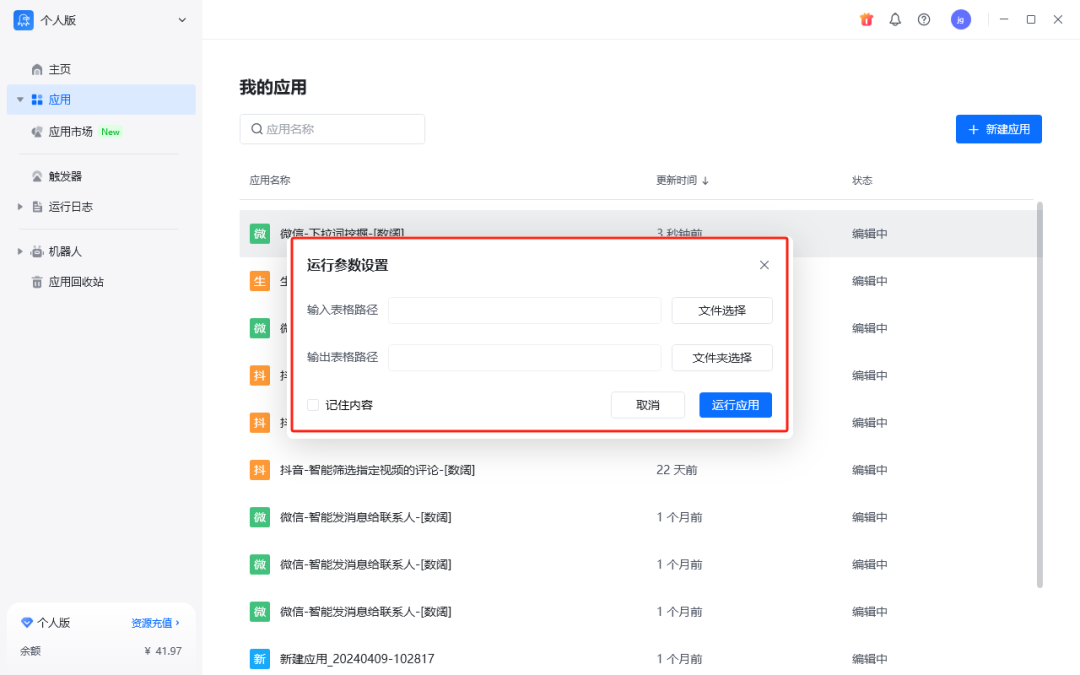1080x675 pixels.
Task: Open the 个人版 workspace dropdown chevron
Action: point(181,19)
